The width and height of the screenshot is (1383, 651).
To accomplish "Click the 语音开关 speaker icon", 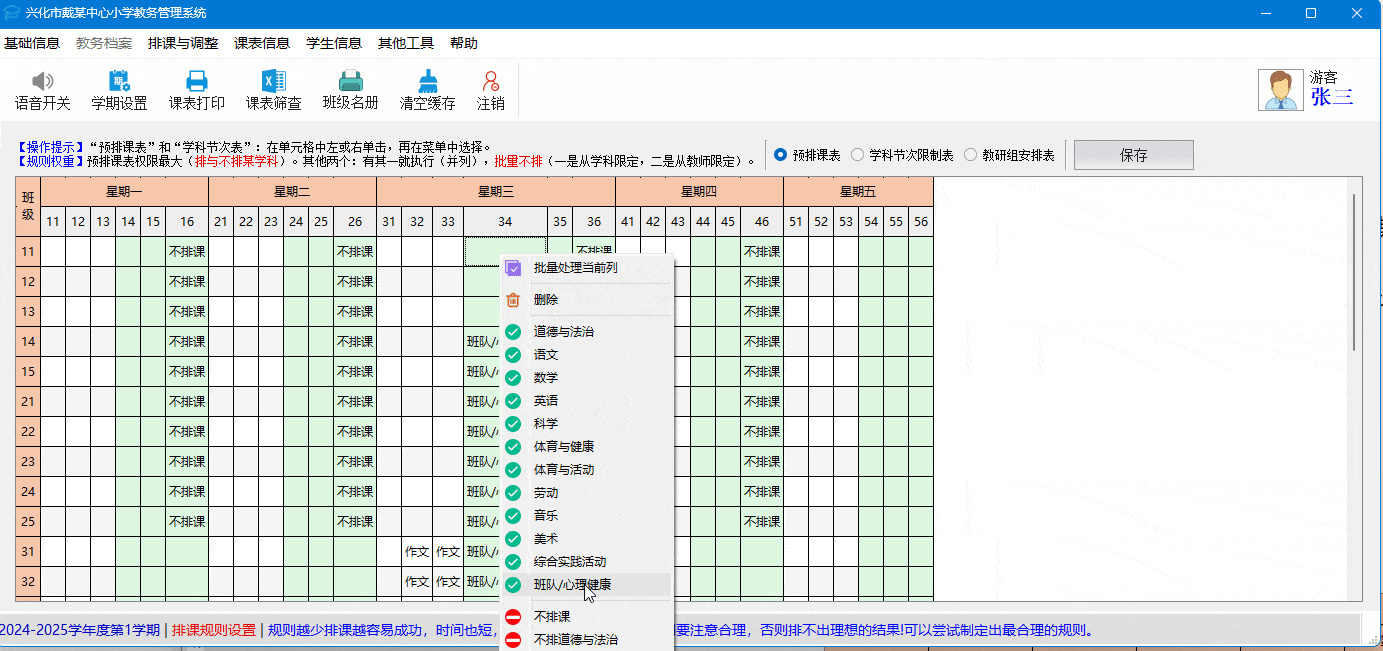I will coord(42,82).
